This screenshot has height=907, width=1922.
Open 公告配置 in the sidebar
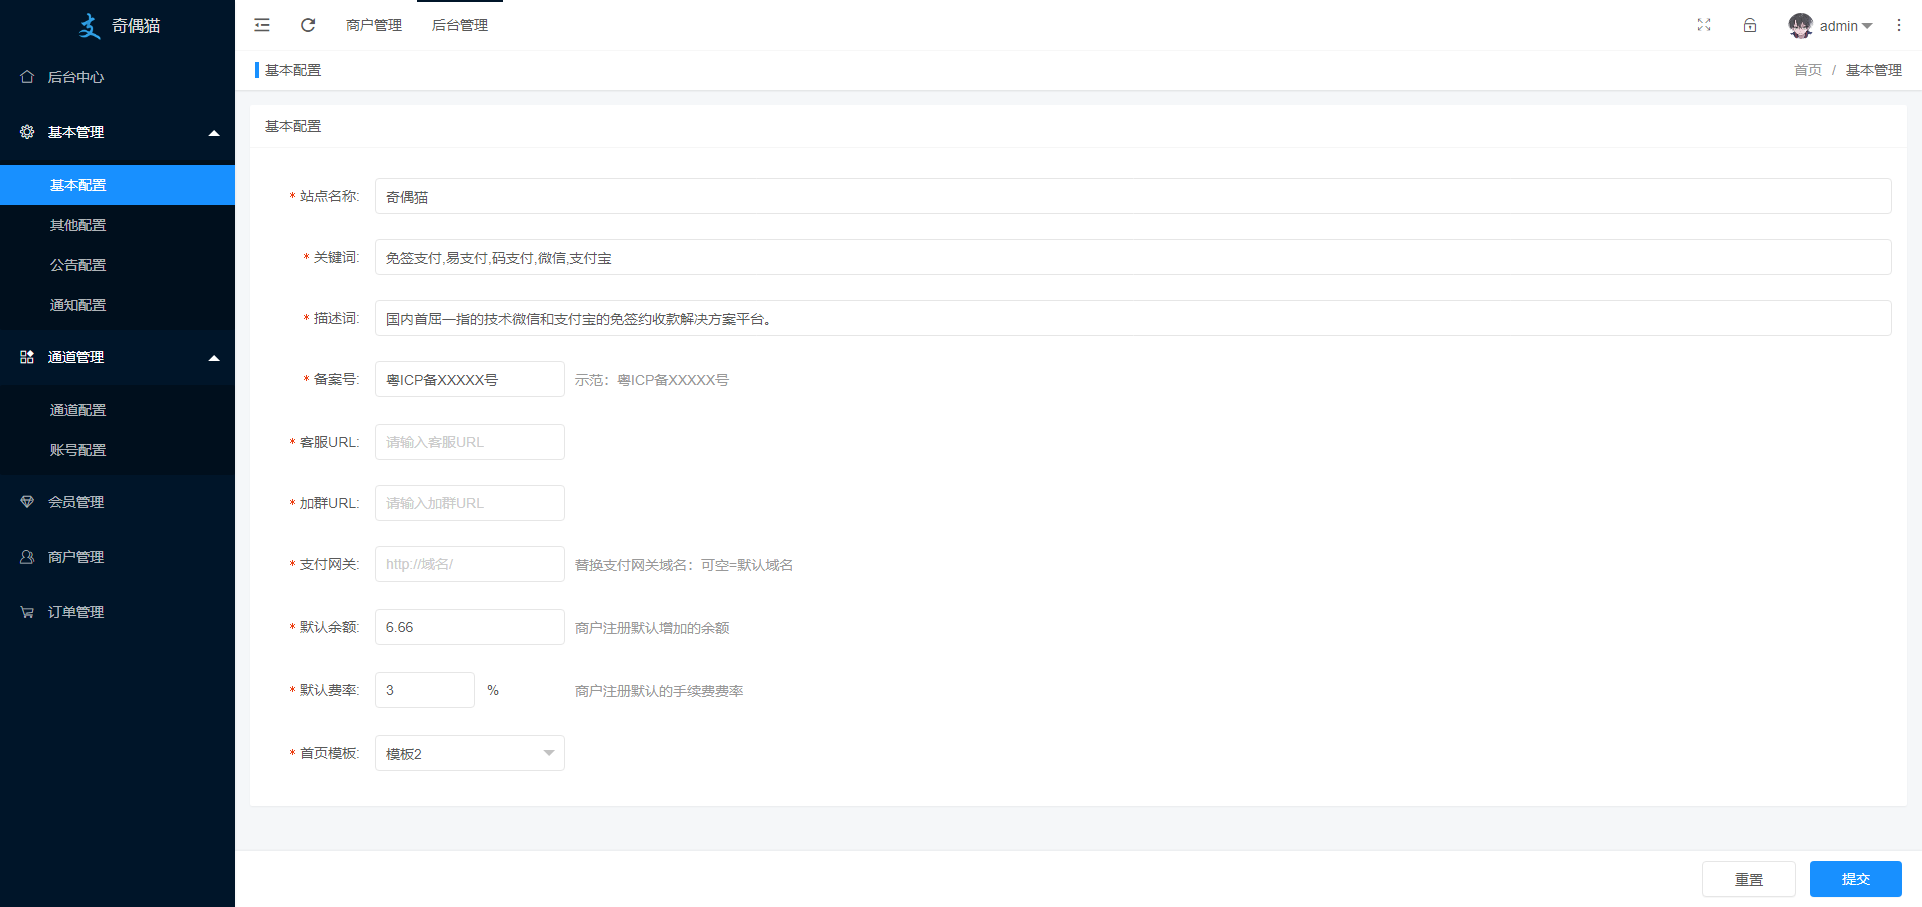coord(117,265)
